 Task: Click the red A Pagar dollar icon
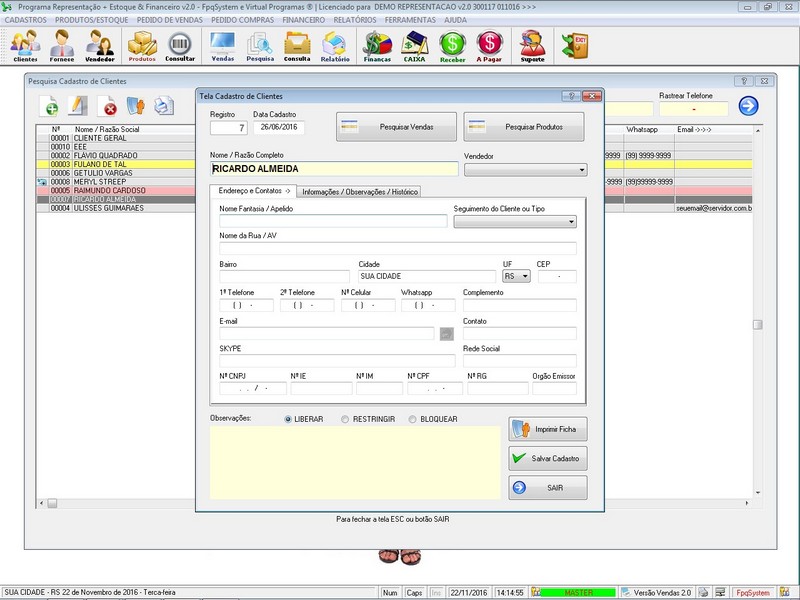point(489,45)
